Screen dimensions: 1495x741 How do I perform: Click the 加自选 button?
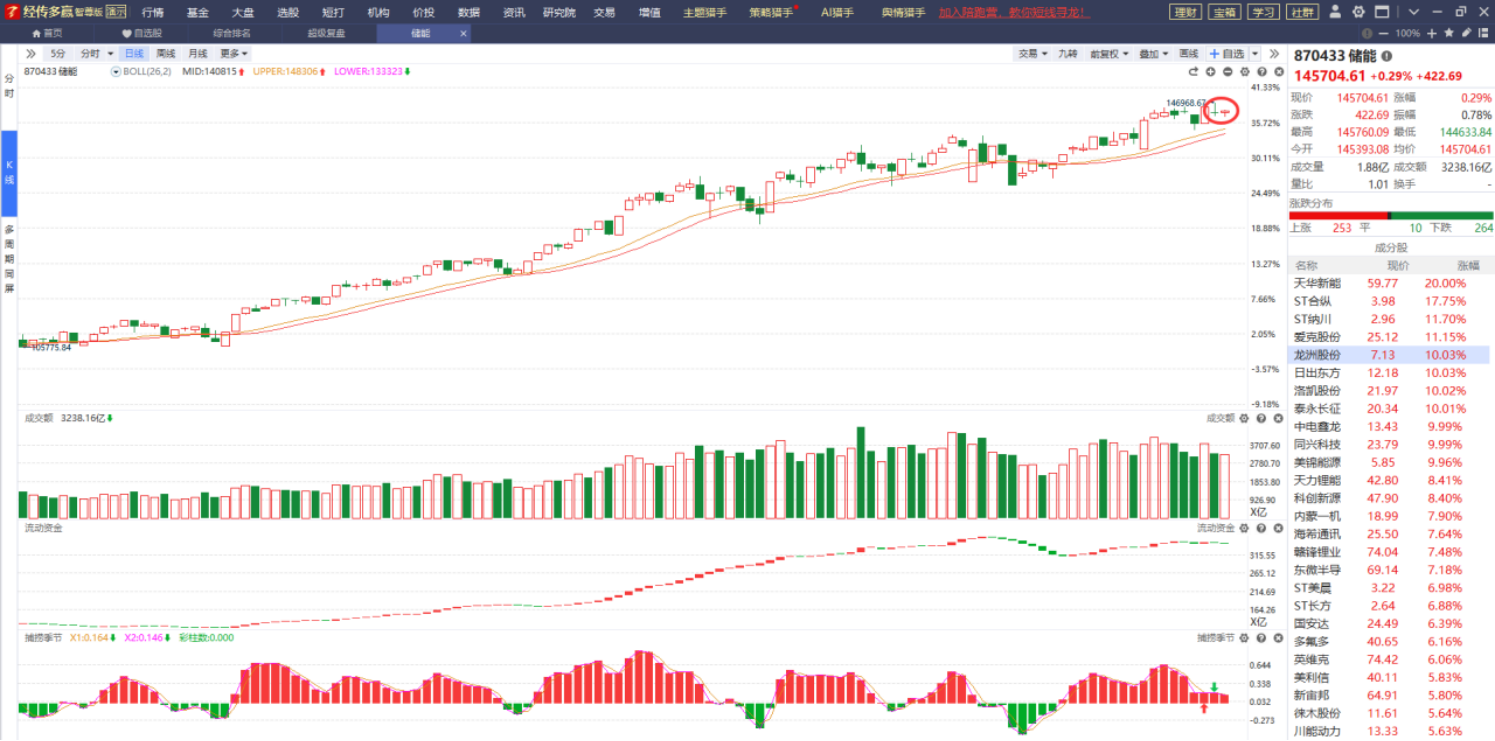click(x=1226, y=53)
